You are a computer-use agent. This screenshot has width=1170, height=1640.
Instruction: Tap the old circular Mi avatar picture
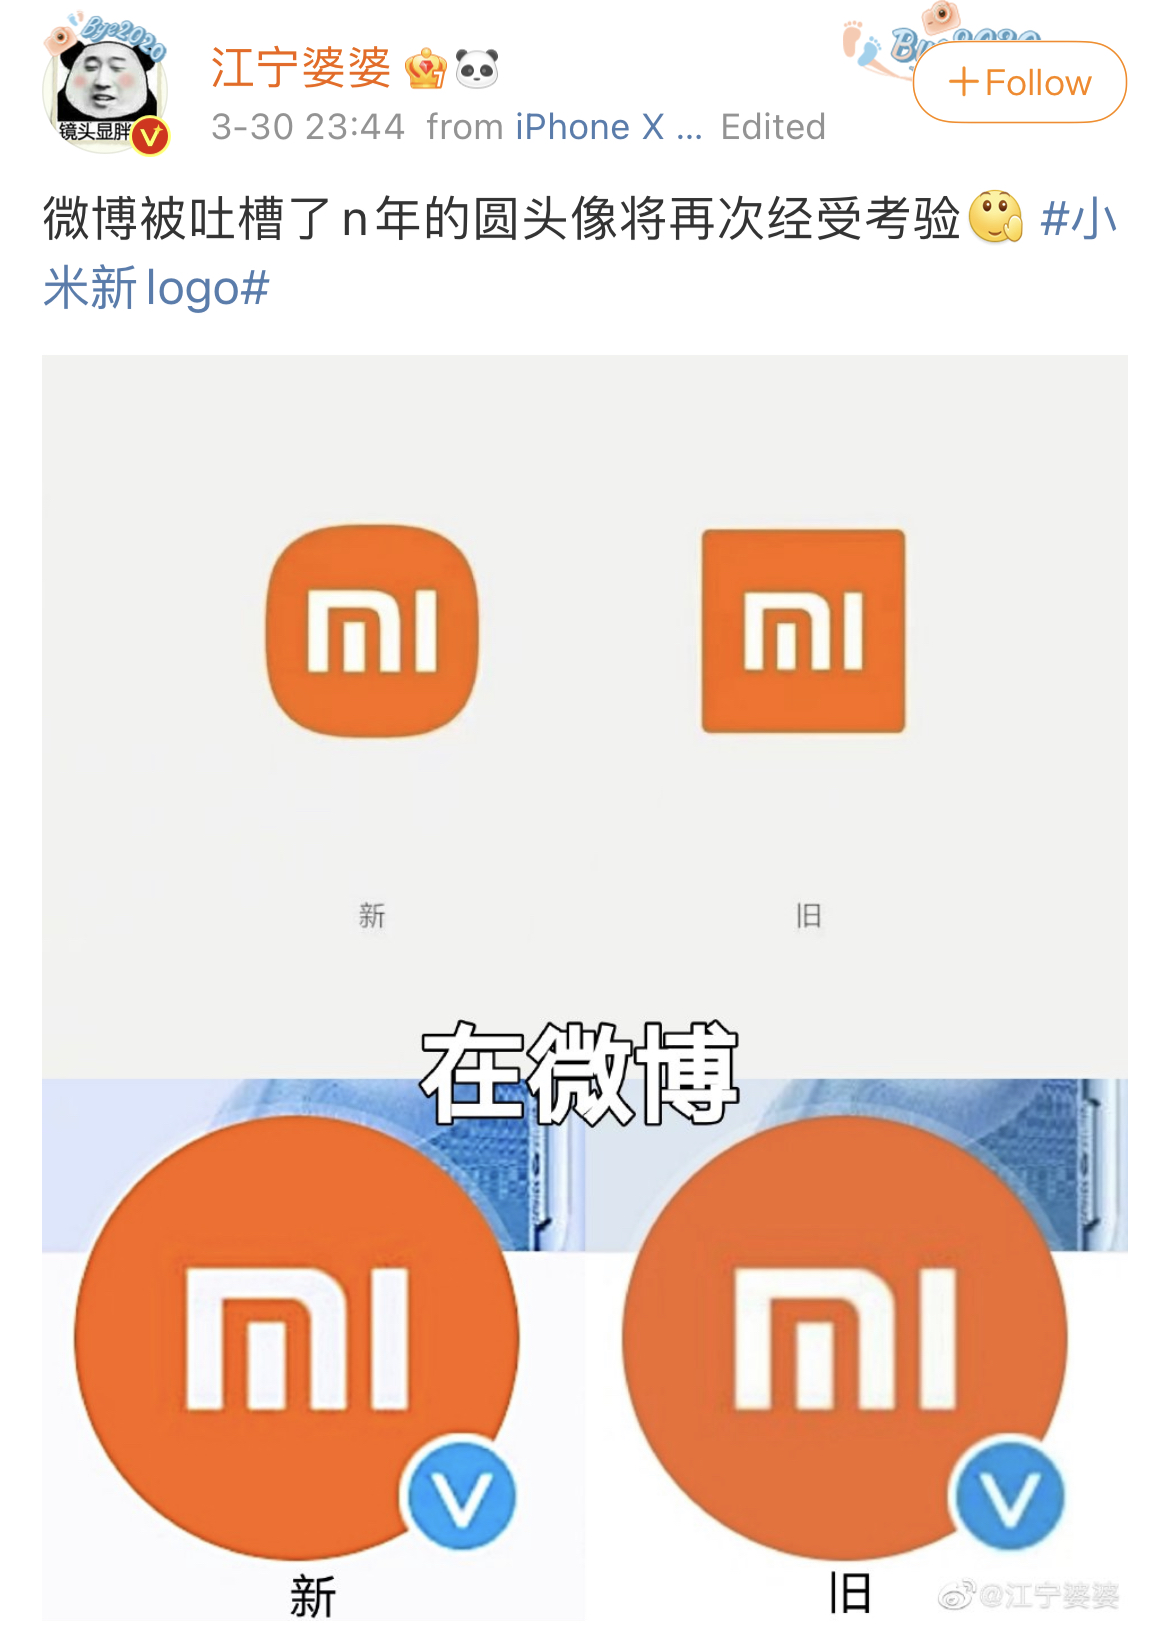pos(845,1338)
